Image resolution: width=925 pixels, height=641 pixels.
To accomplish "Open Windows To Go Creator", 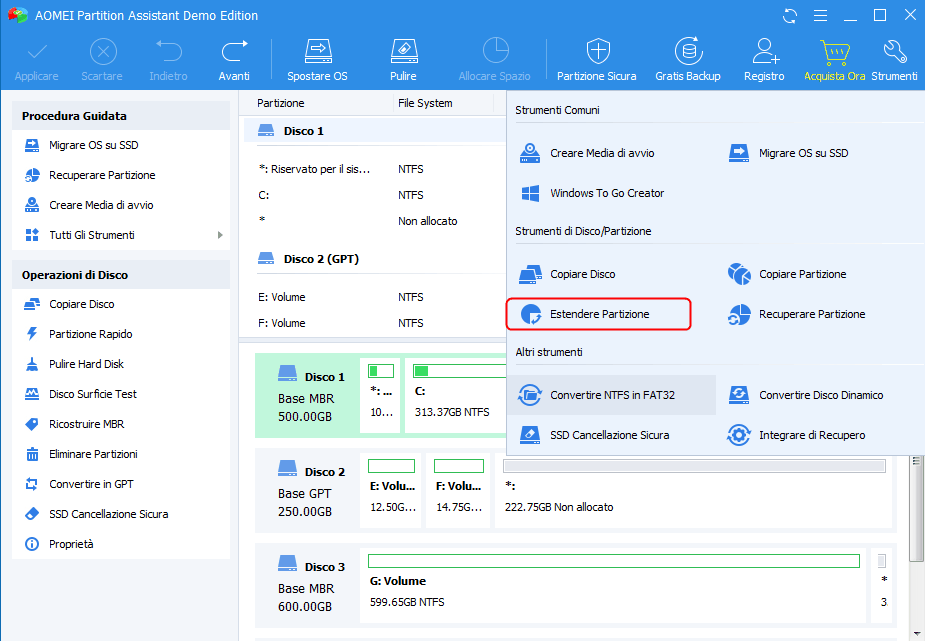I will (592, 193).
